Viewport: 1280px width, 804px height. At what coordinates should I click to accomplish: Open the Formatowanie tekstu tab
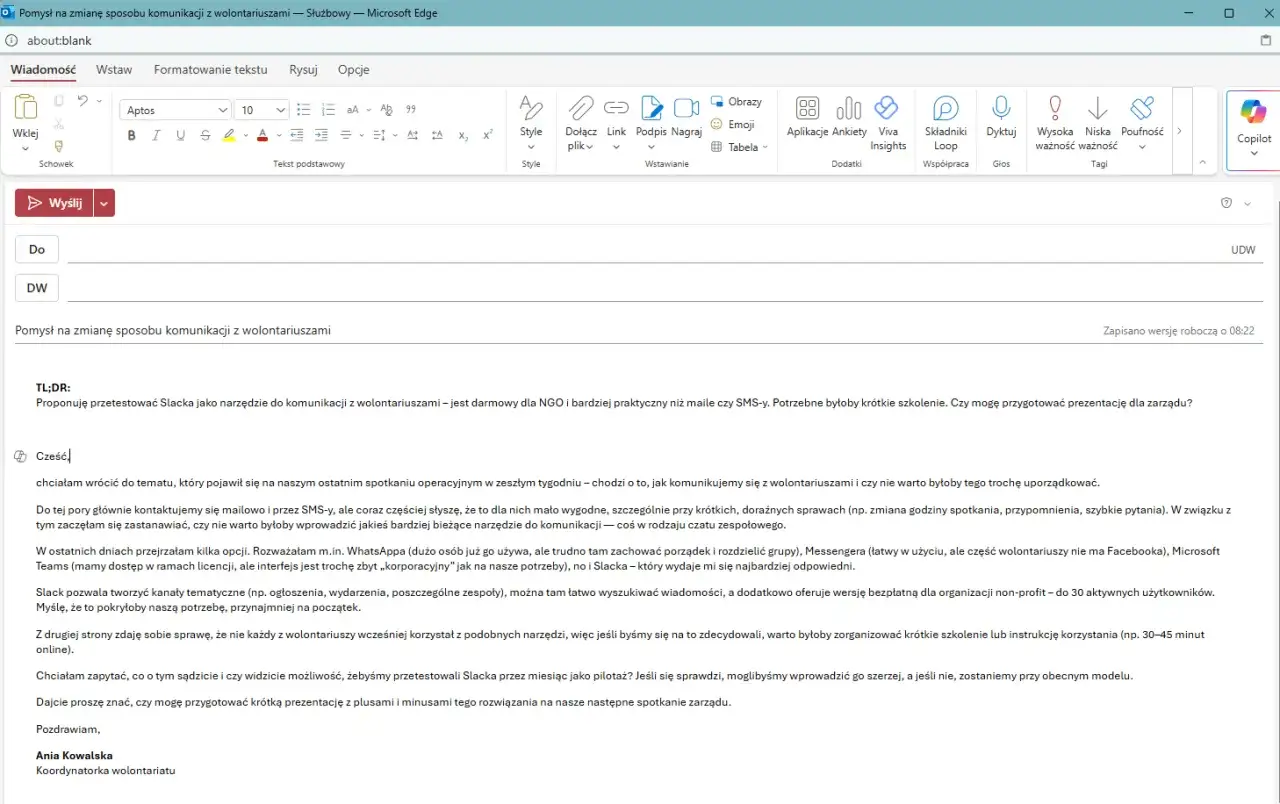pyautogui.click(x=211, y=70)
